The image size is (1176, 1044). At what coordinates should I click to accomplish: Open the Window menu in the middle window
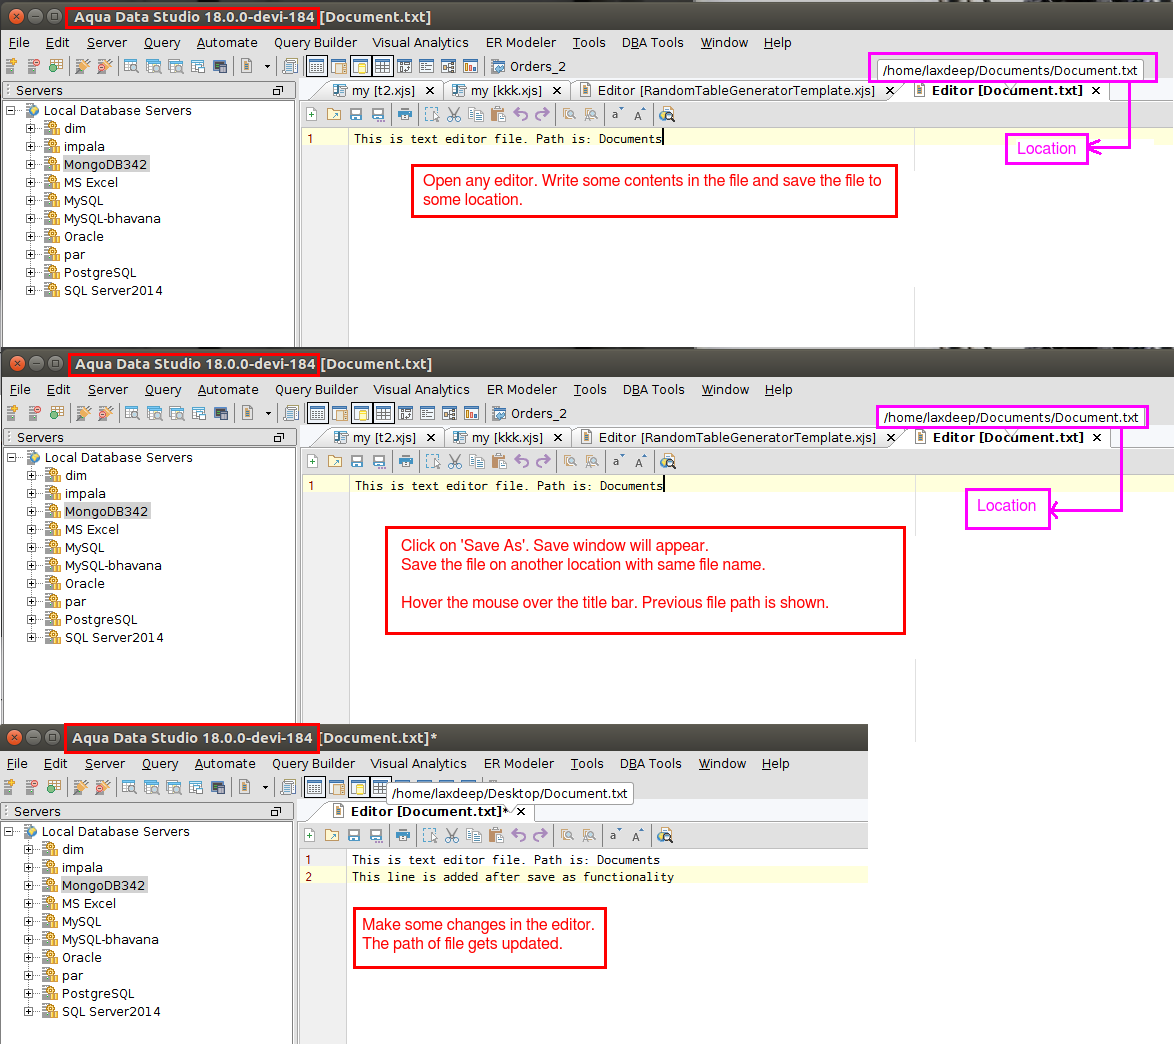(725, 390)
